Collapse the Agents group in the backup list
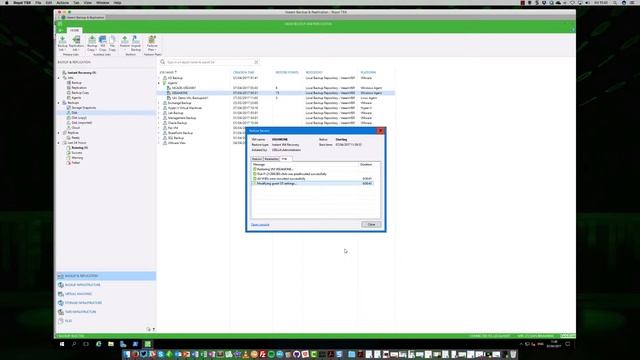 159,83
